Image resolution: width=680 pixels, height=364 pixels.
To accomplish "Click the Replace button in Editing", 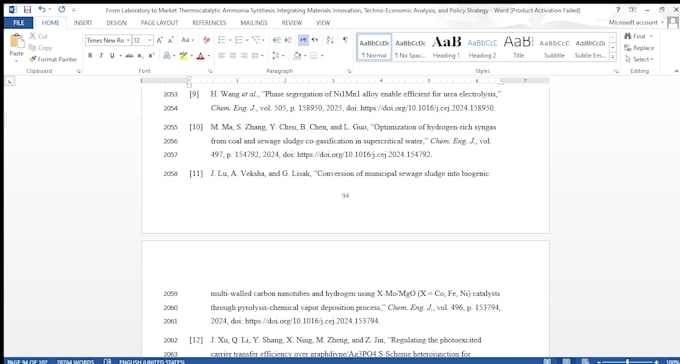I will (x=638, y=48).
